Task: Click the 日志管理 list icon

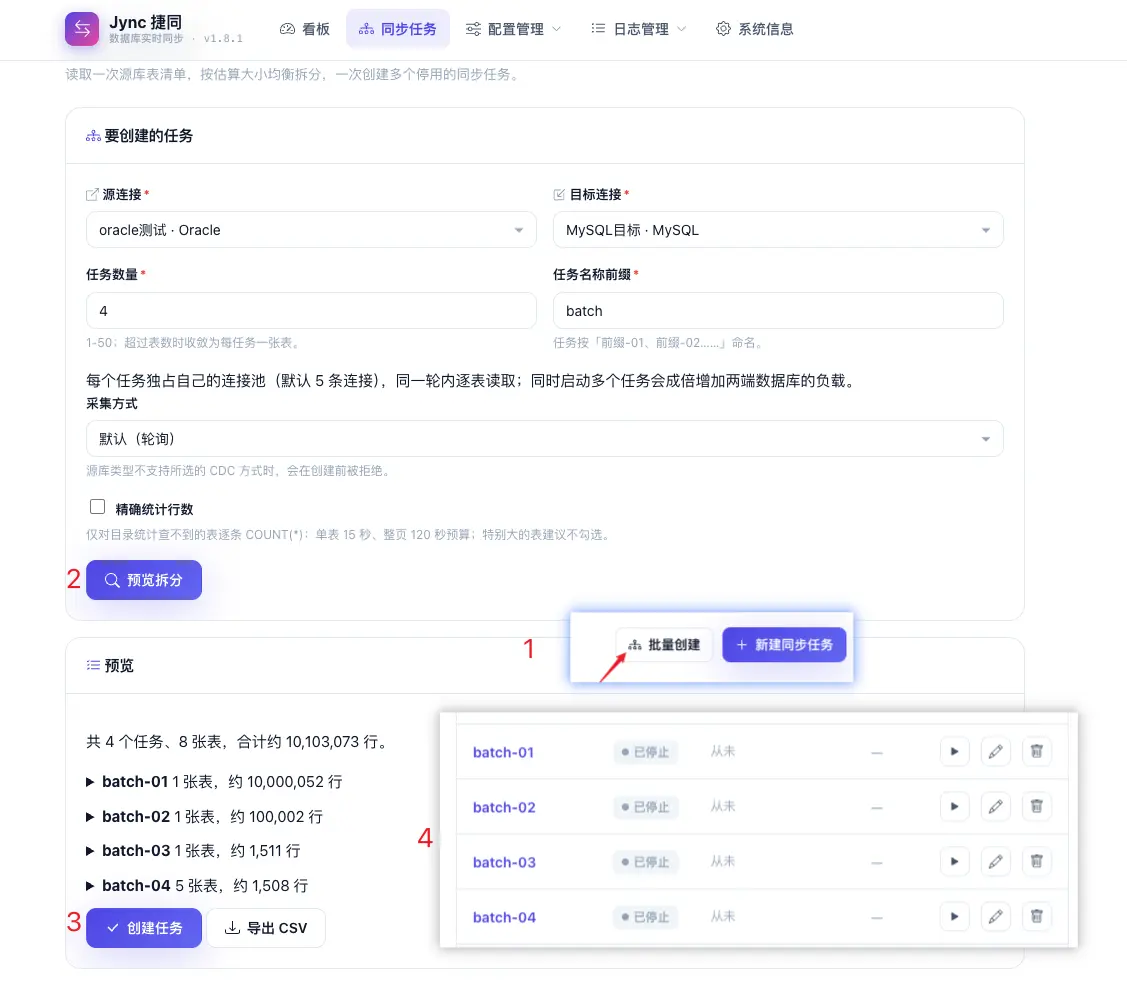Action: tap(598, 29)
